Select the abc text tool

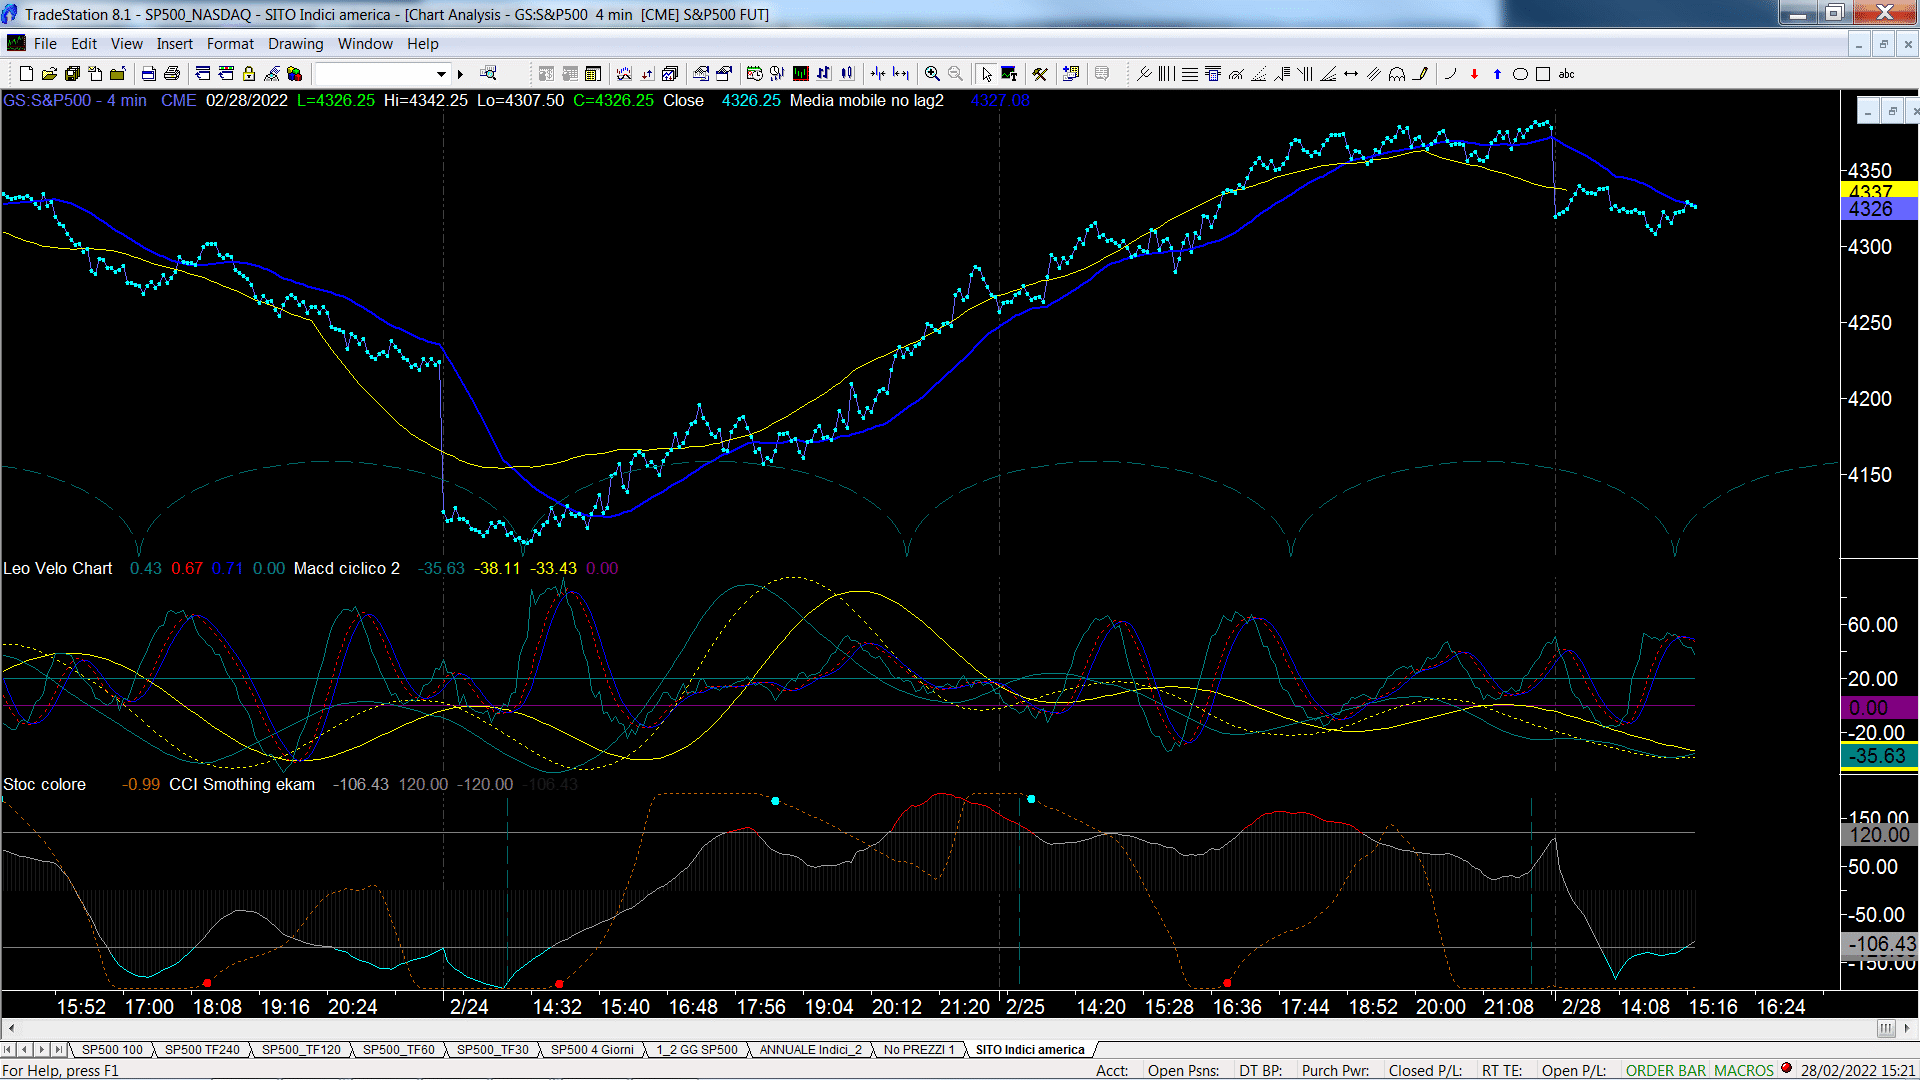tap(1566, 74)
